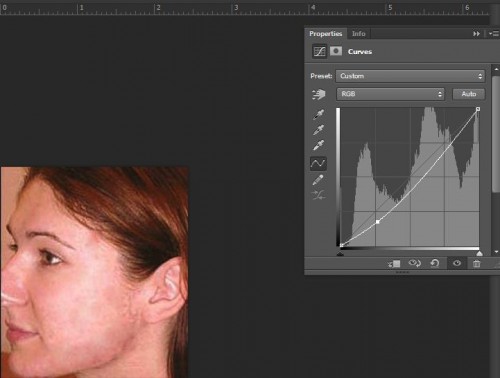Click the portrait photo on the canvas
500x378 pixels.
point(95,273)
